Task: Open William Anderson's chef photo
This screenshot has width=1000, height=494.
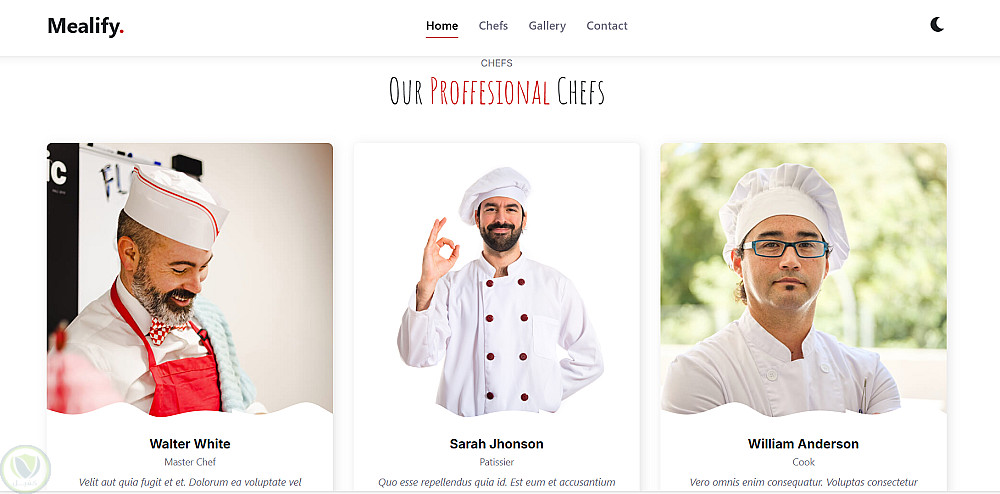Action: [804, 279]
